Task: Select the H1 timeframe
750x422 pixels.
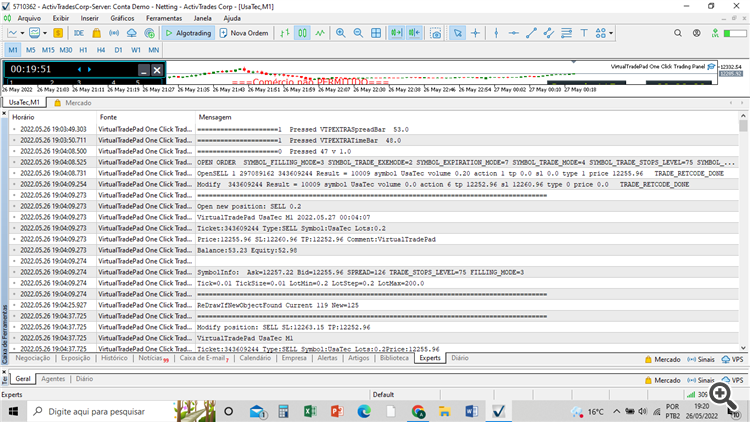Action: pos(83,50)
